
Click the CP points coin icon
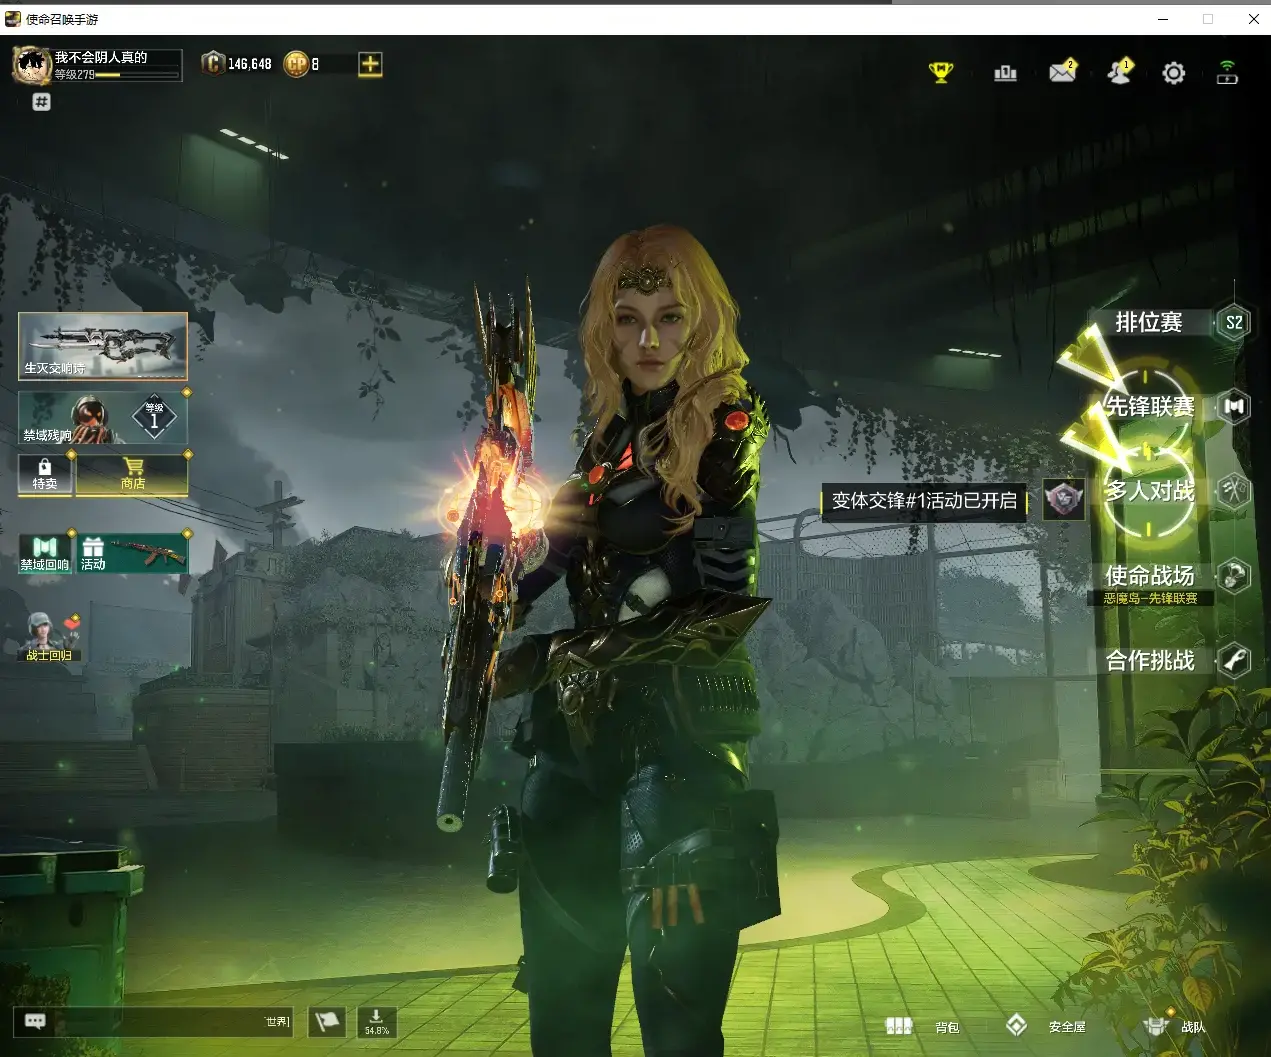tap(296, 64)
